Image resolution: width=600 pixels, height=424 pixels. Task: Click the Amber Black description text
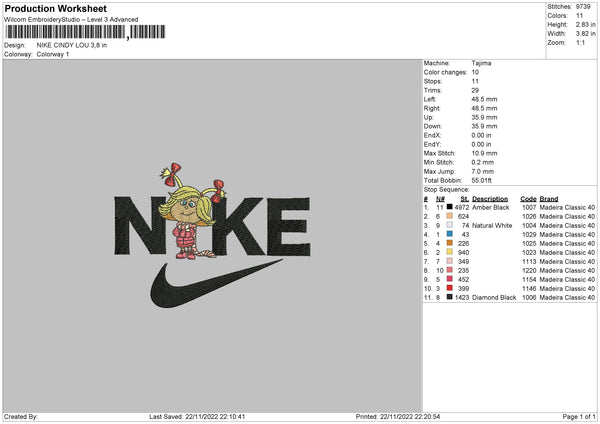click(x=491, y=207)
